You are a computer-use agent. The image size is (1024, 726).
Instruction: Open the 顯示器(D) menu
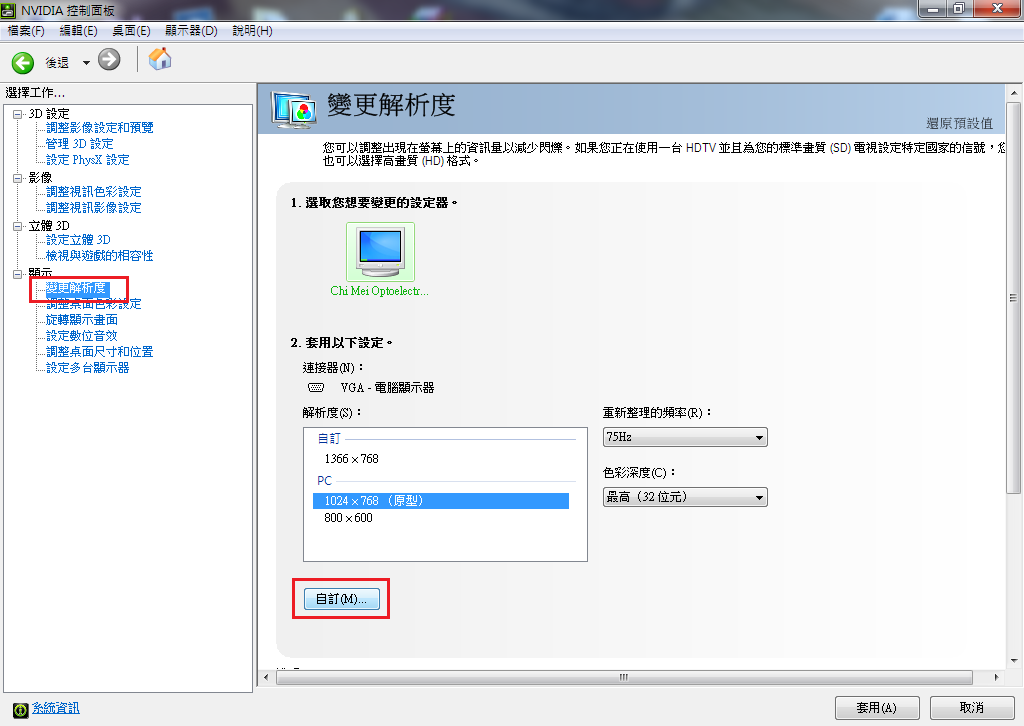[191, 31]
